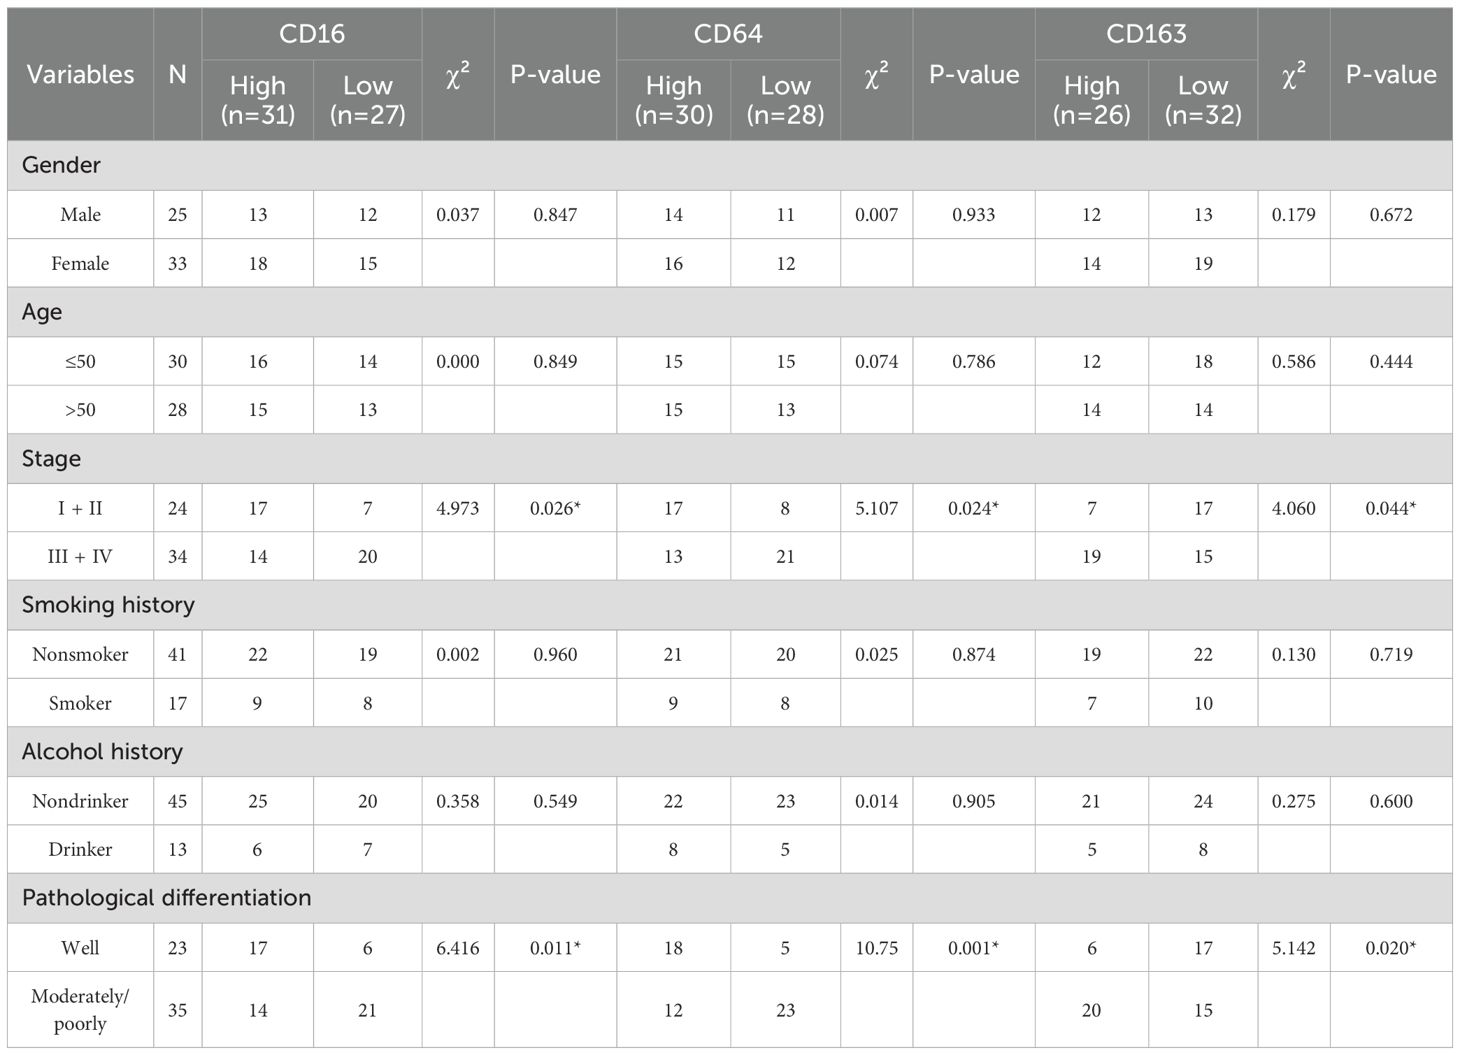The width and height of the screenshot is (1460, 1055).
Task: Select the CD163 group header
Action: coord(1146,34)
